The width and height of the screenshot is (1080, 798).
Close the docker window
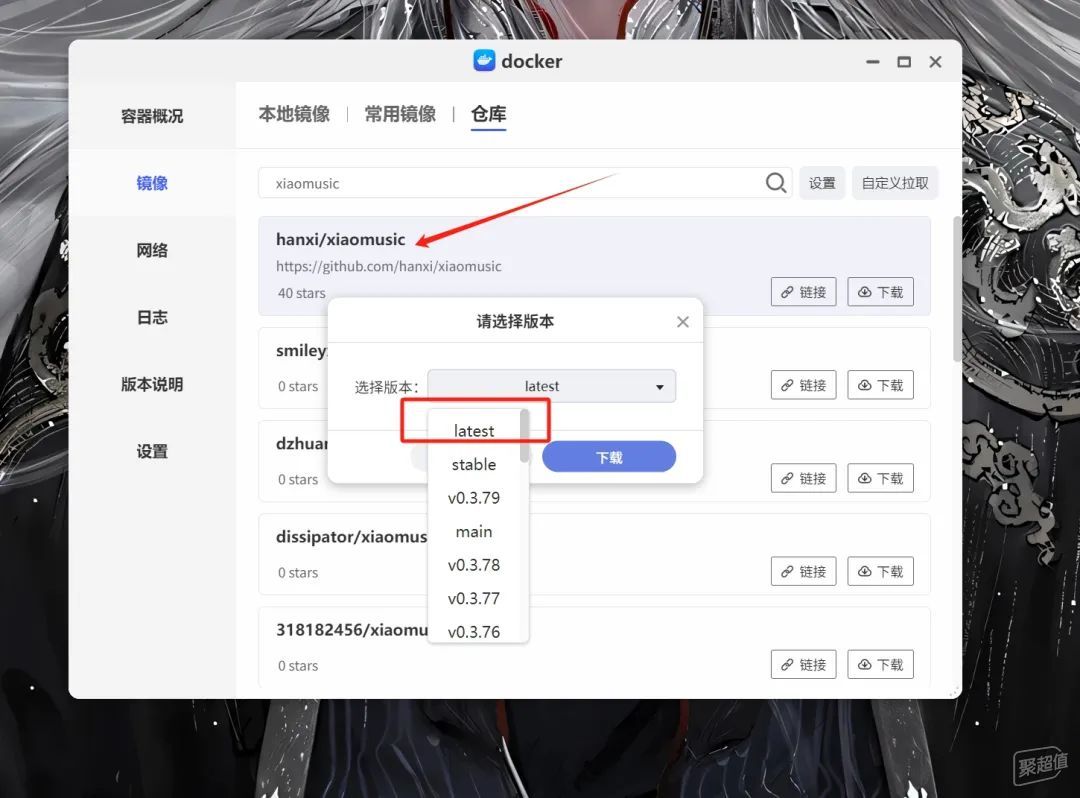[935, 62]
